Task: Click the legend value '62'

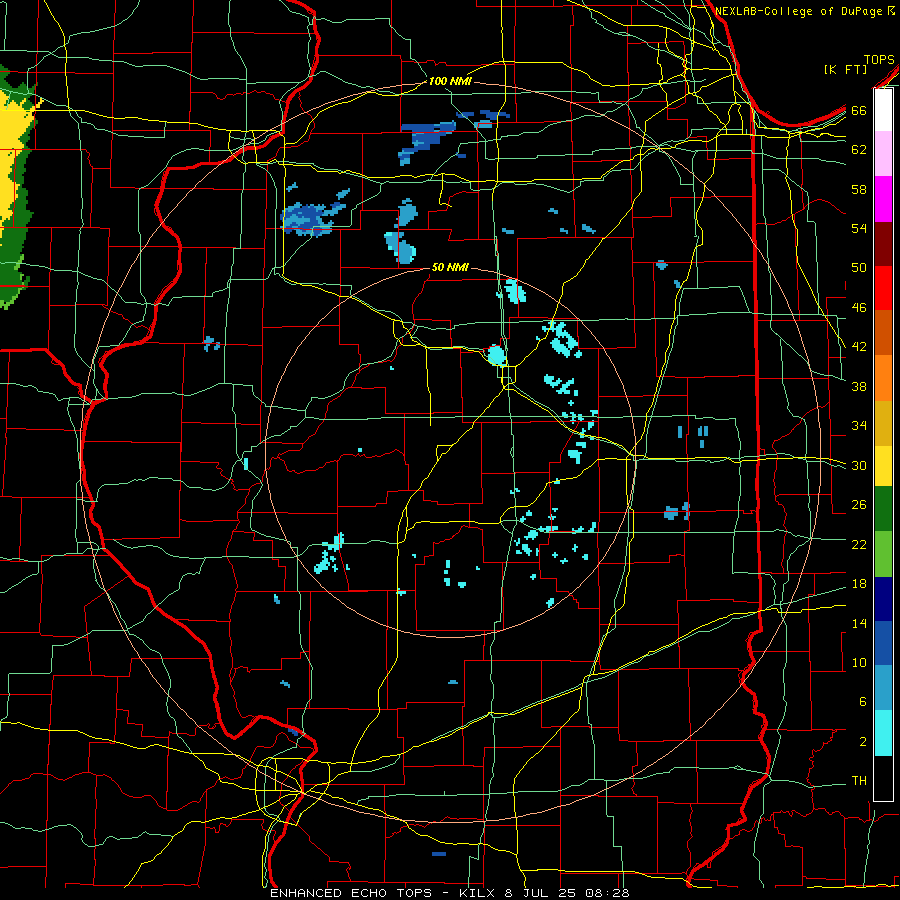Action: click(x=859, y=149)
